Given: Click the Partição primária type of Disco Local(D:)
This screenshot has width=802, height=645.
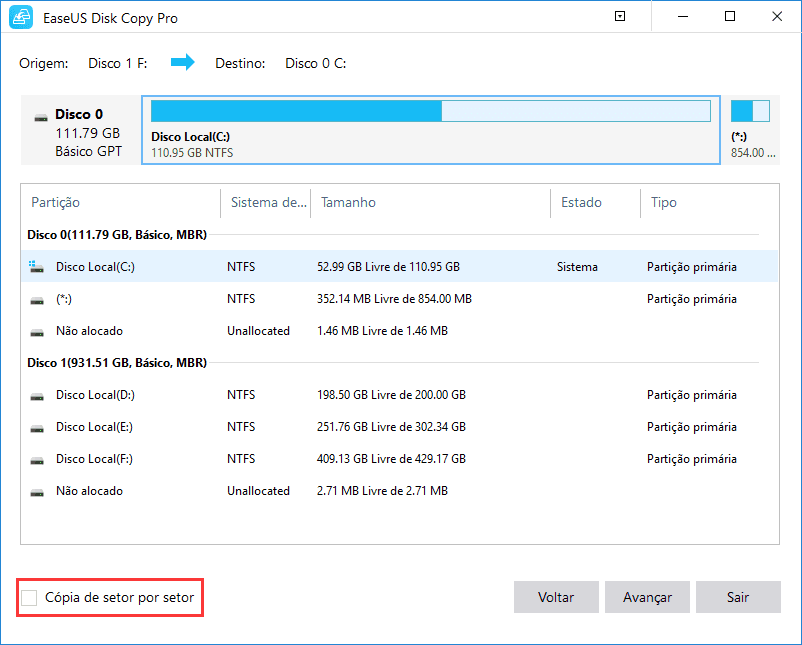Looking at the screenshot, I should coord(692,395).
